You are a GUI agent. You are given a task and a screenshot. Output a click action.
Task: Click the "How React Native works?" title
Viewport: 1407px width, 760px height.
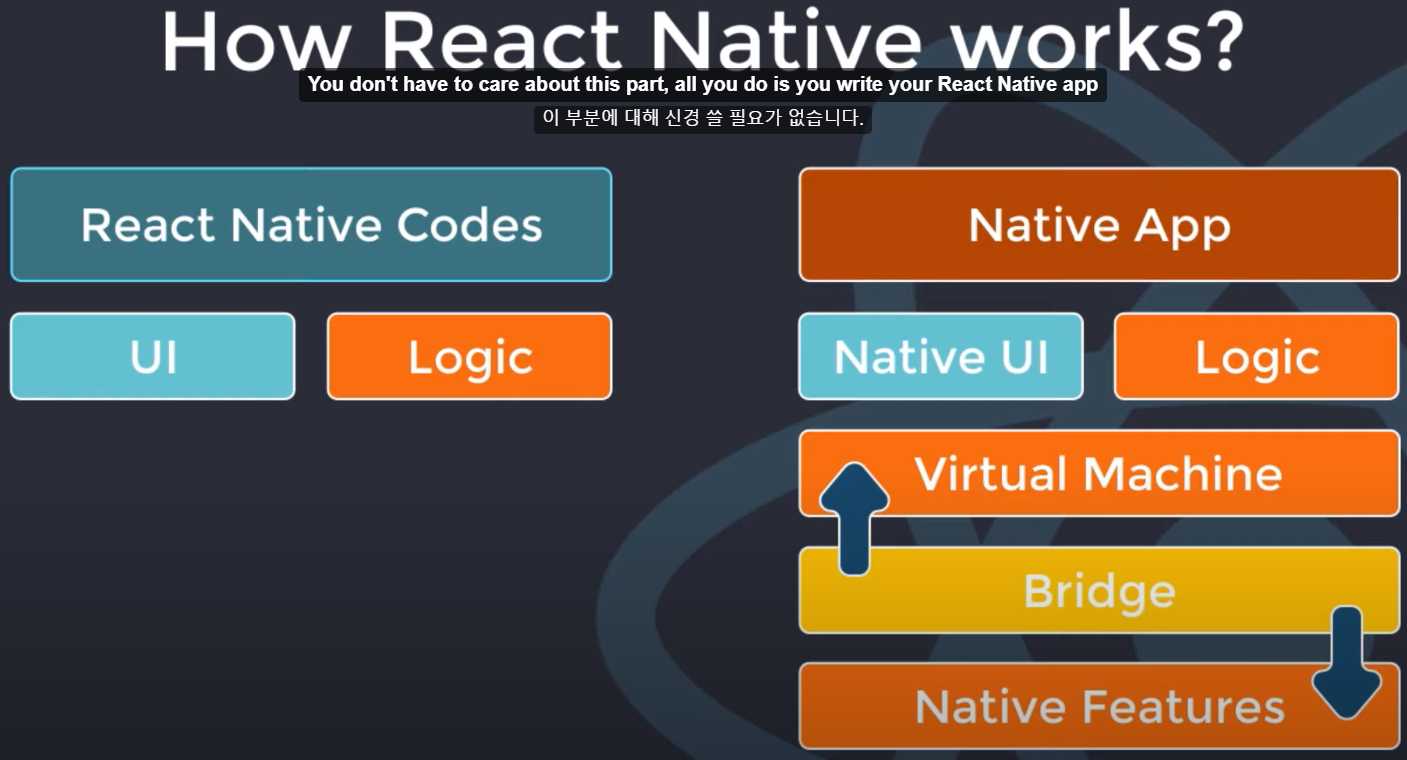[x=703, y=40]
